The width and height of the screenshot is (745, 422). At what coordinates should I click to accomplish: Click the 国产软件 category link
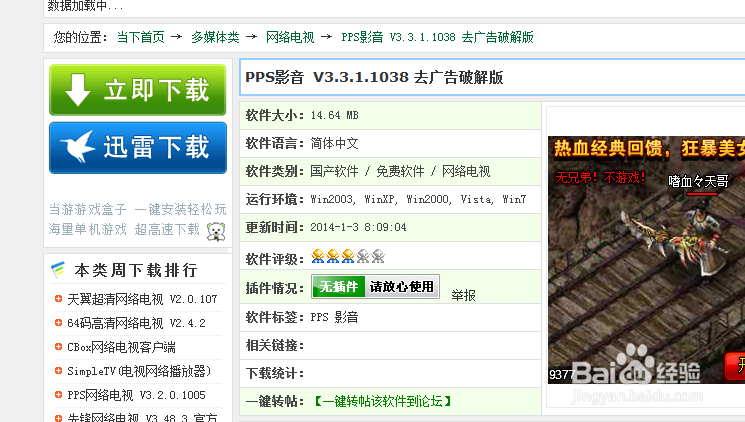click(334, 171)
